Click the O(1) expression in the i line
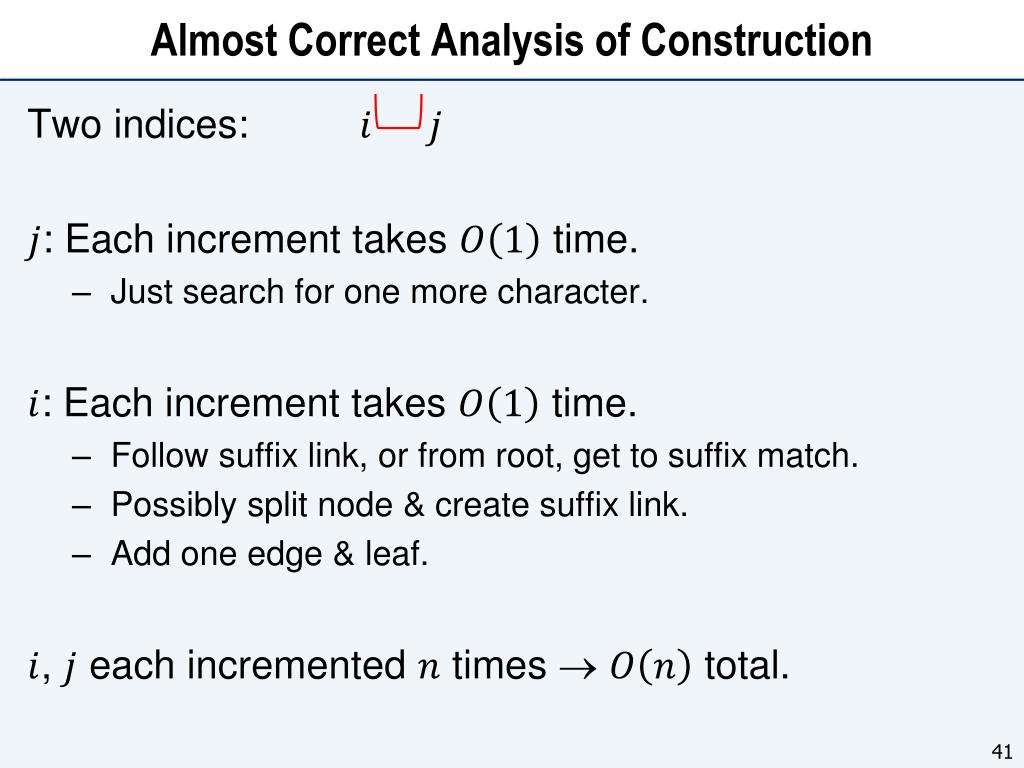This screenshot has width=1024, height=768. [499, 403]
